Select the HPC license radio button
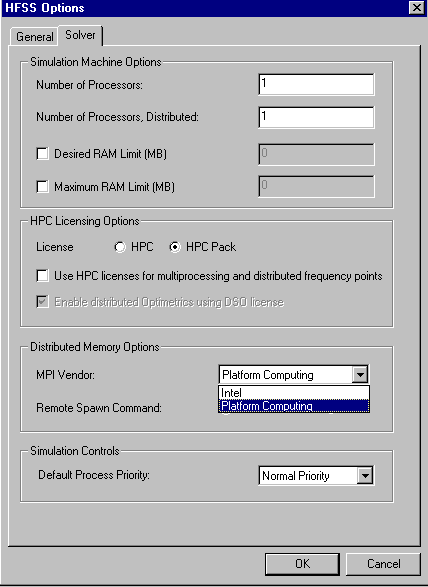Screen dimensions: 428x587 (x=120, y=247)
